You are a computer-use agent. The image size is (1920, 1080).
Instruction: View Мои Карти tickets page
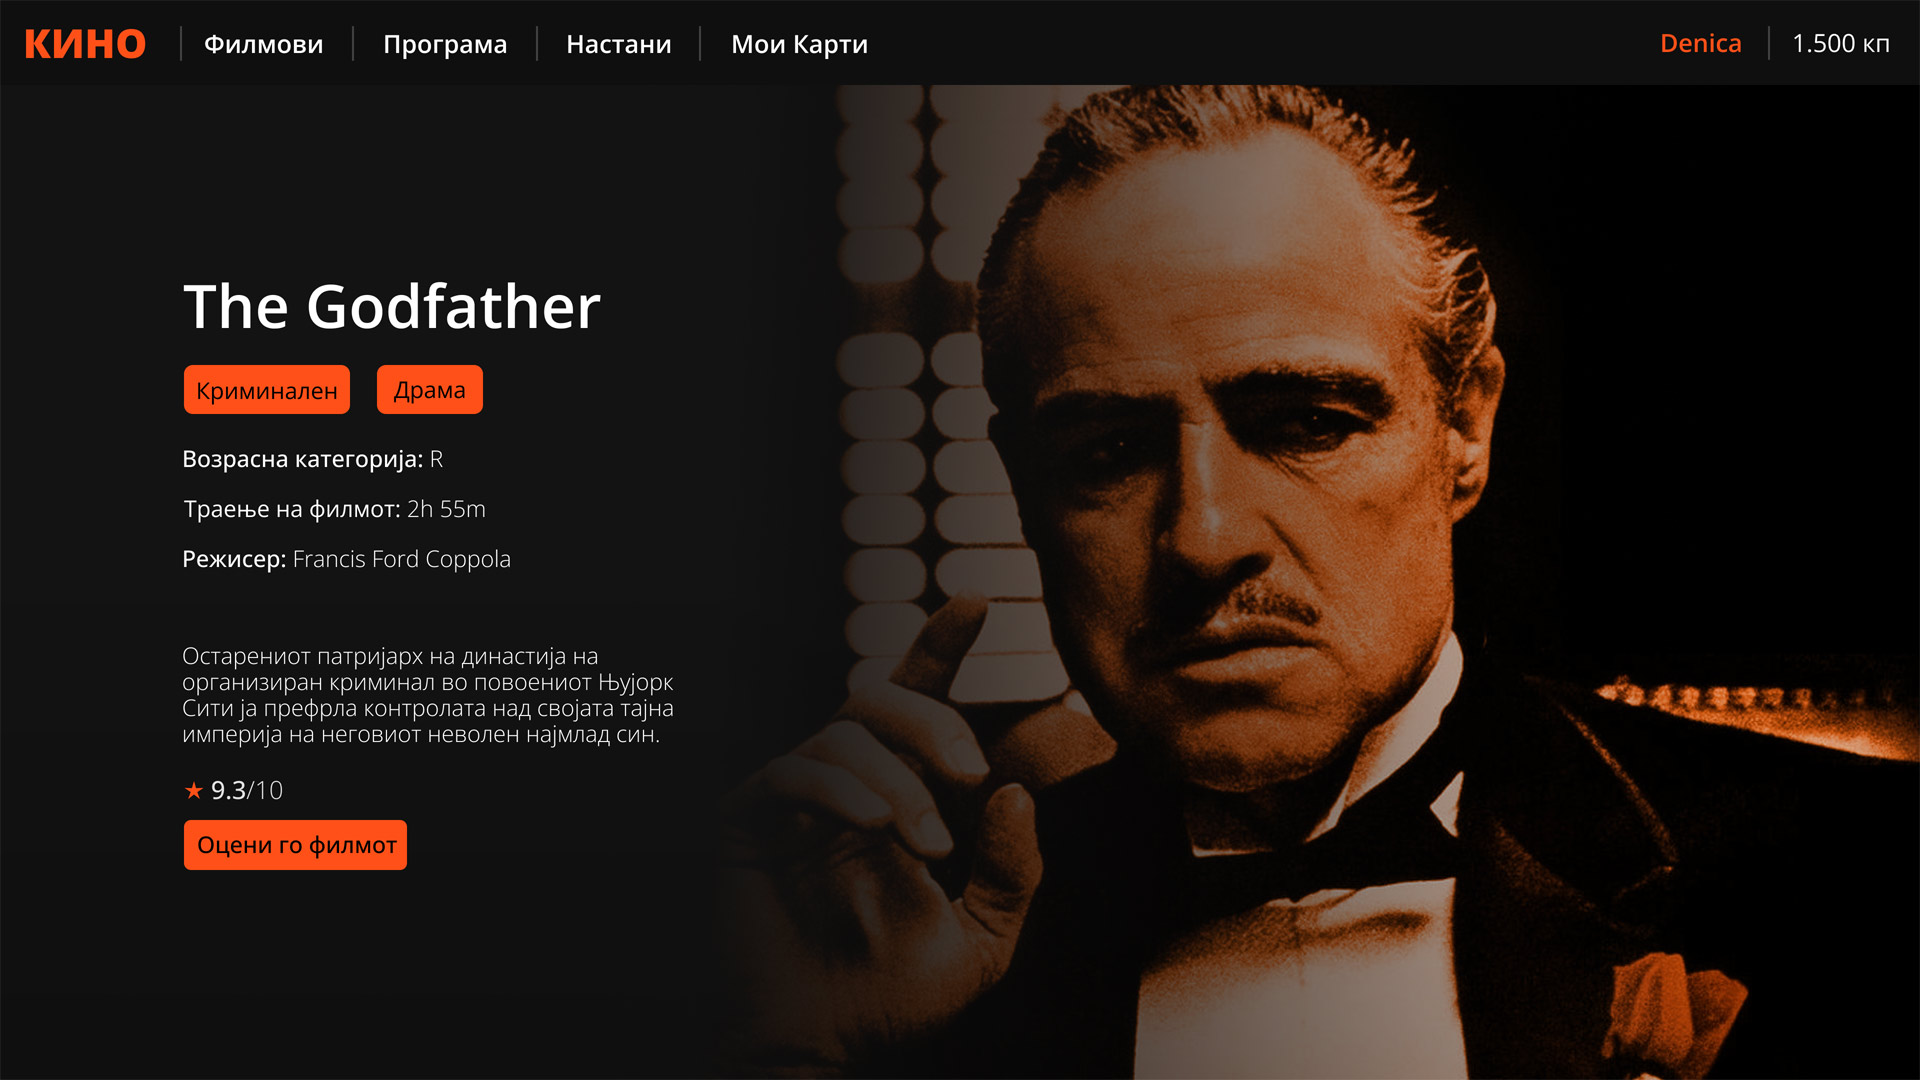point(799,45)
